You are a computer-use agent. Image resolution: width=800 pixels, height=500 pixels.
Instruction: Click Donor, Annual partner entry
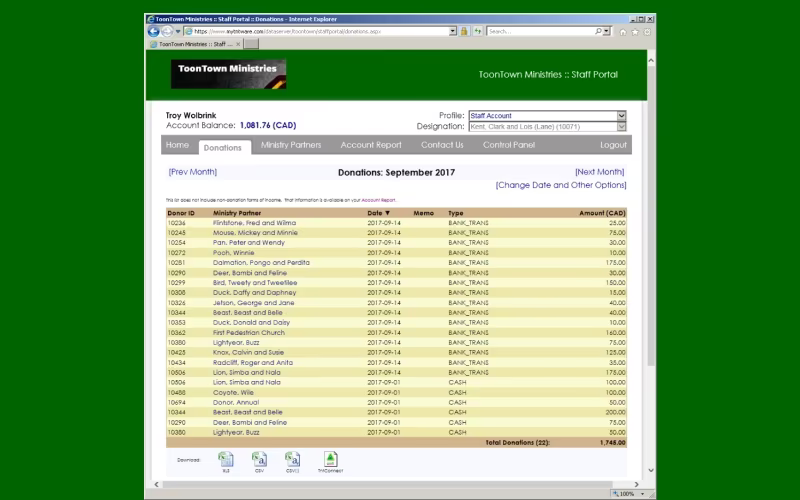[x=236, y=403]
